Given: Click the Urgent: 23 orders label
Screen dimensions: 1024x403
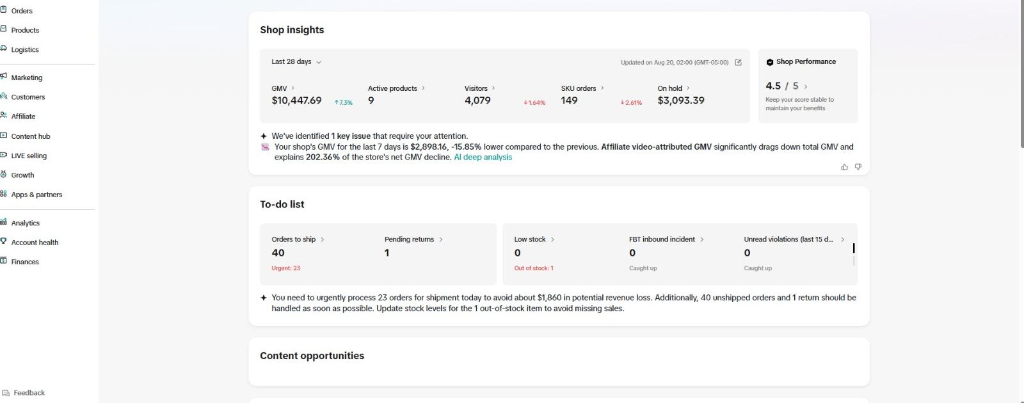Looking at the screenshot, I should pyautogui.click(x=286, y=268).
